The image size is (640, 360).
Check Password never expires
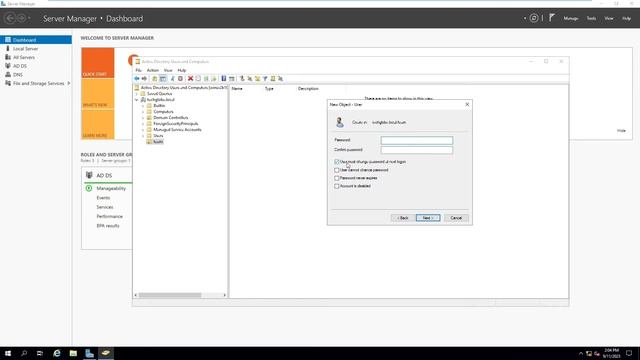tap(337, 178)
